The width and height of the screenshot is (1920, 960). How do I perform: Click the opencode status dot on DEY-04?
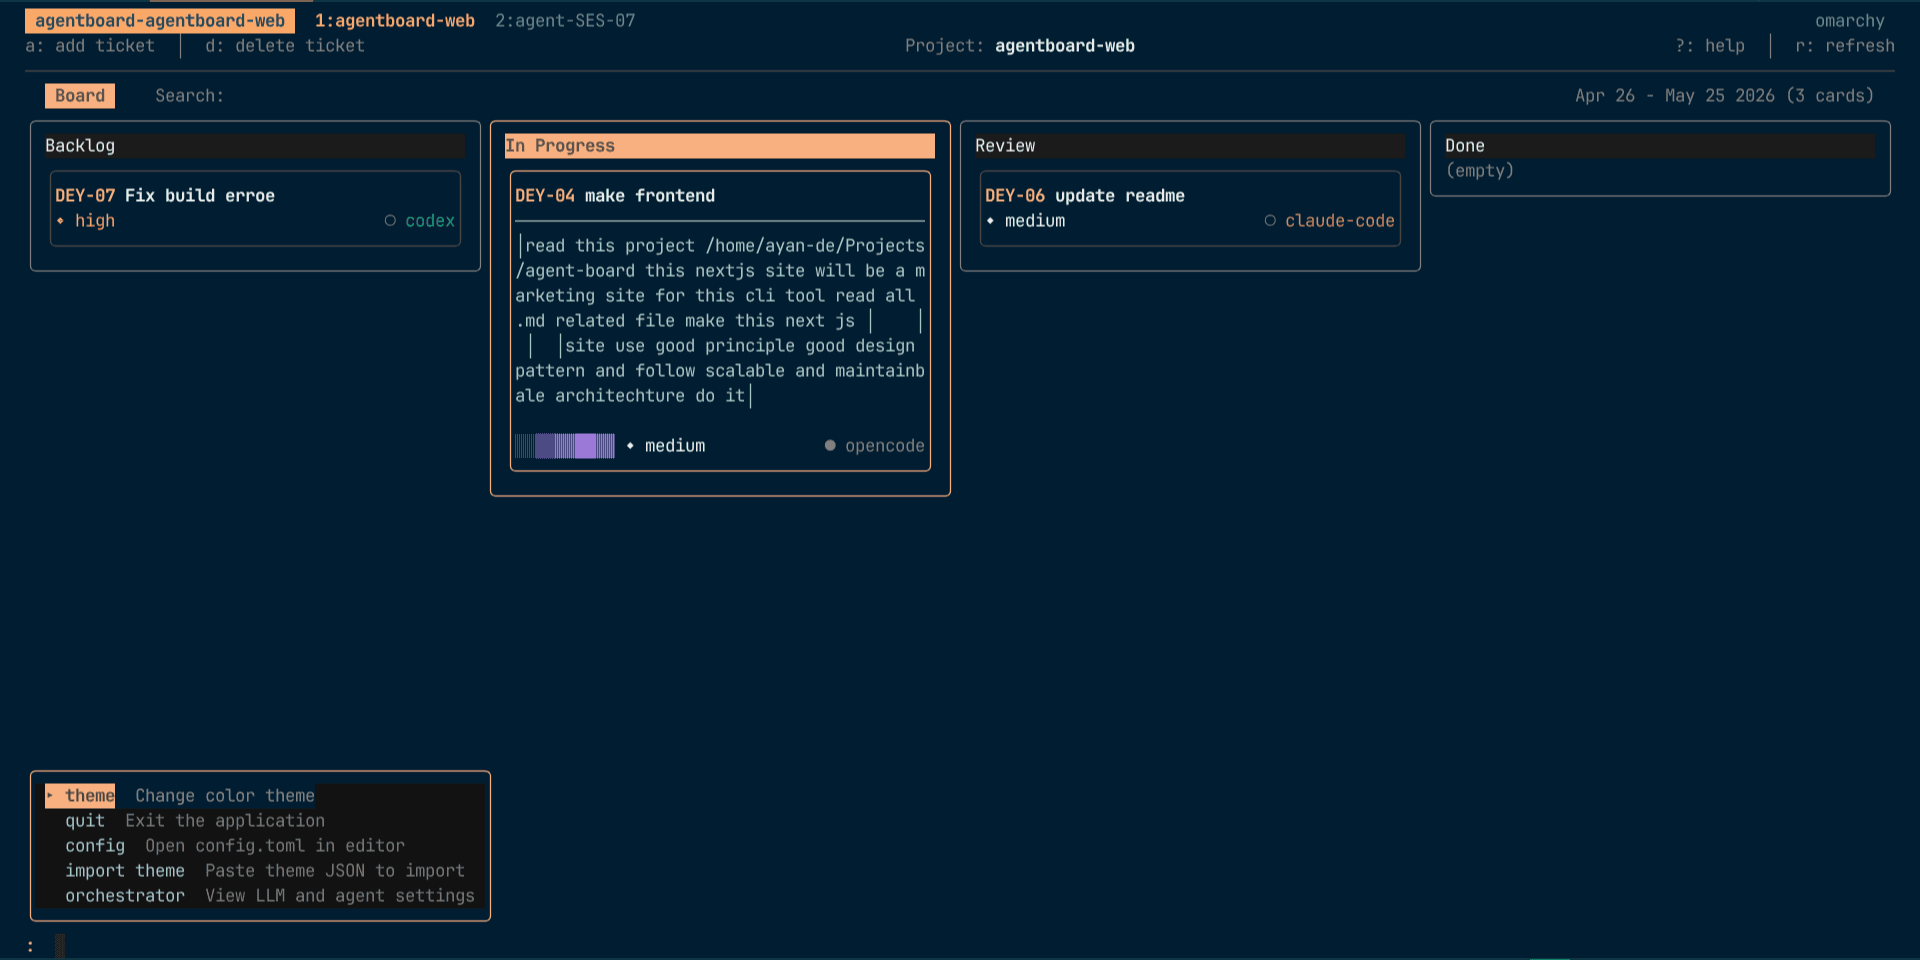pyautogui.click(x=829, y=446)
